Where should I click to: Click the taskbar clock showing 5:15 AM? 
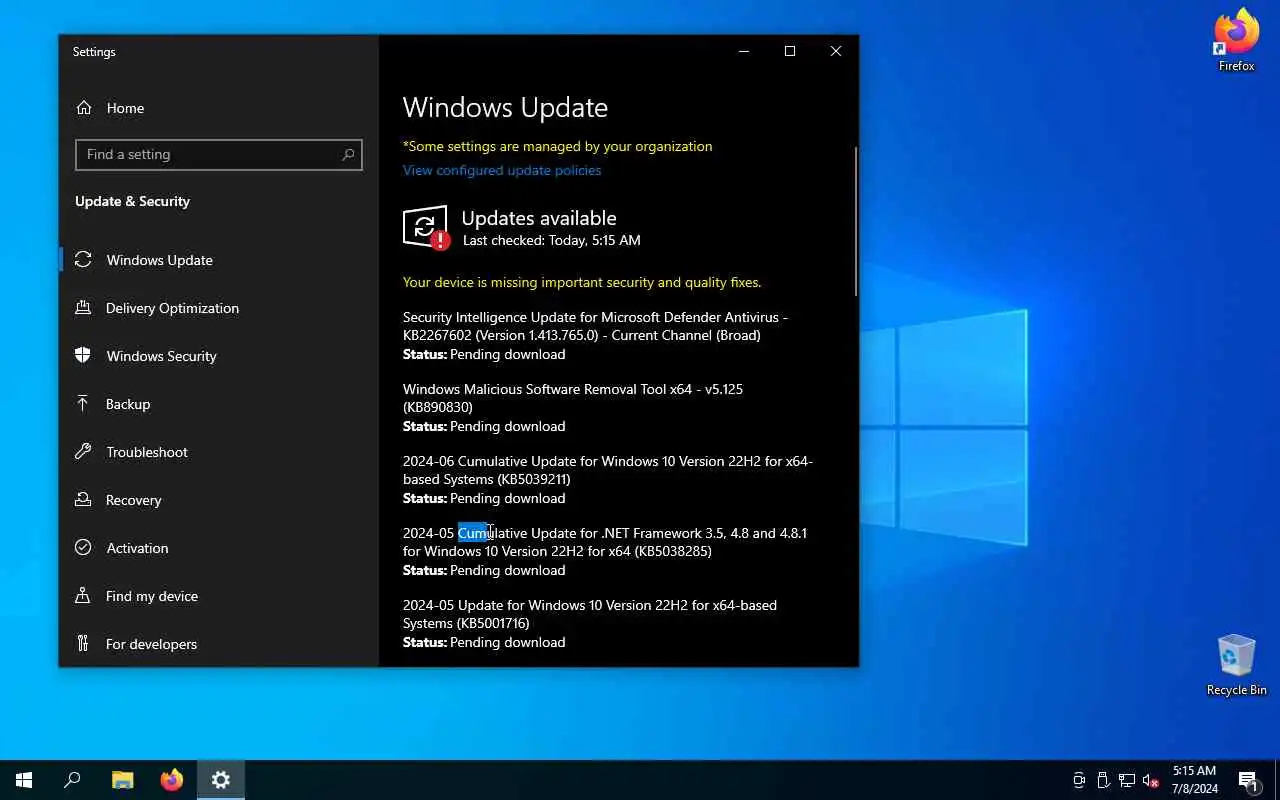(x=1194, y=780)
